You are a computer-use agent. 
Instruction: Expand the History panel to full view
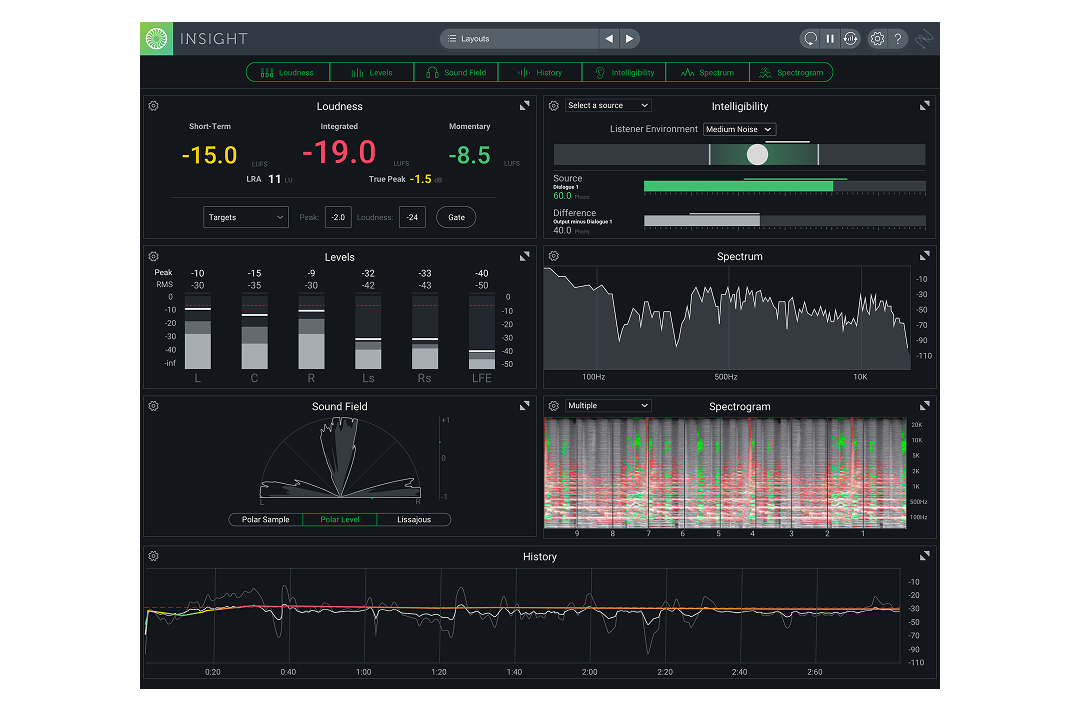pos(925,556)
